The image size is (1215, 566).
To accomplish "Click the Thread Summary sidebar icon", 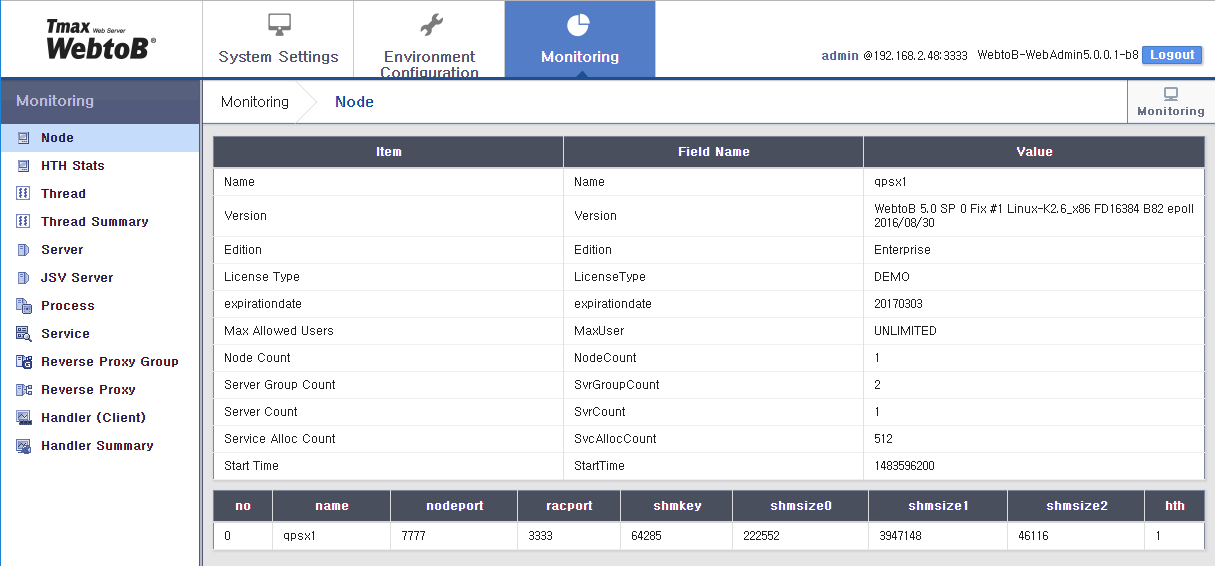I will pyautogui.click(x=24, y=222).
